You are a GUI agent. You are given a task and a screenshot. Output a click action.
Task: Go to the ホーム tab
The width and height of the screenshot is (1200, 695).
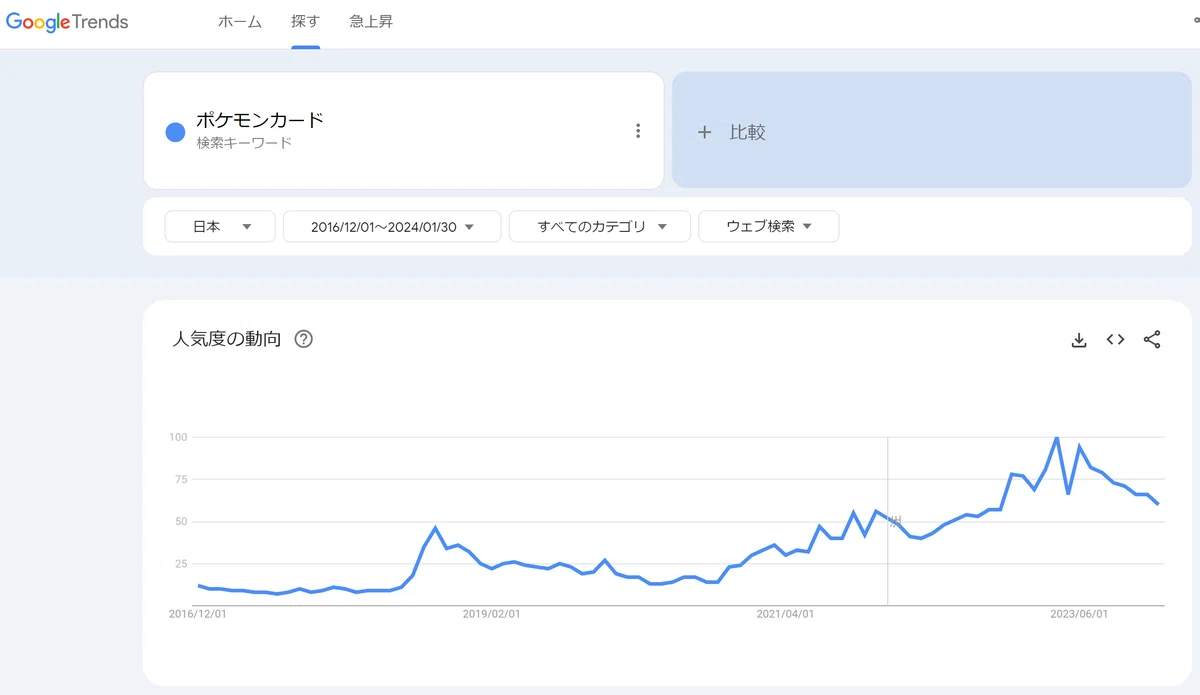tap(240, 22)
